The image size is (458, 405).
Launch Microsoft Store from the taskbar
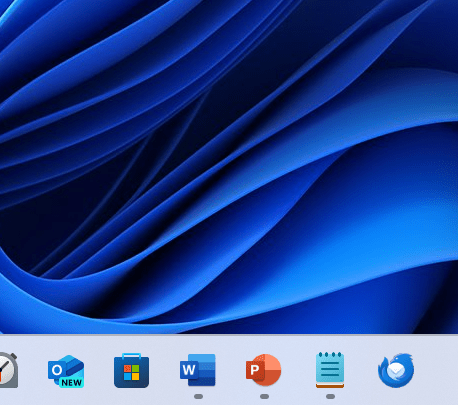tap(131, 370)
